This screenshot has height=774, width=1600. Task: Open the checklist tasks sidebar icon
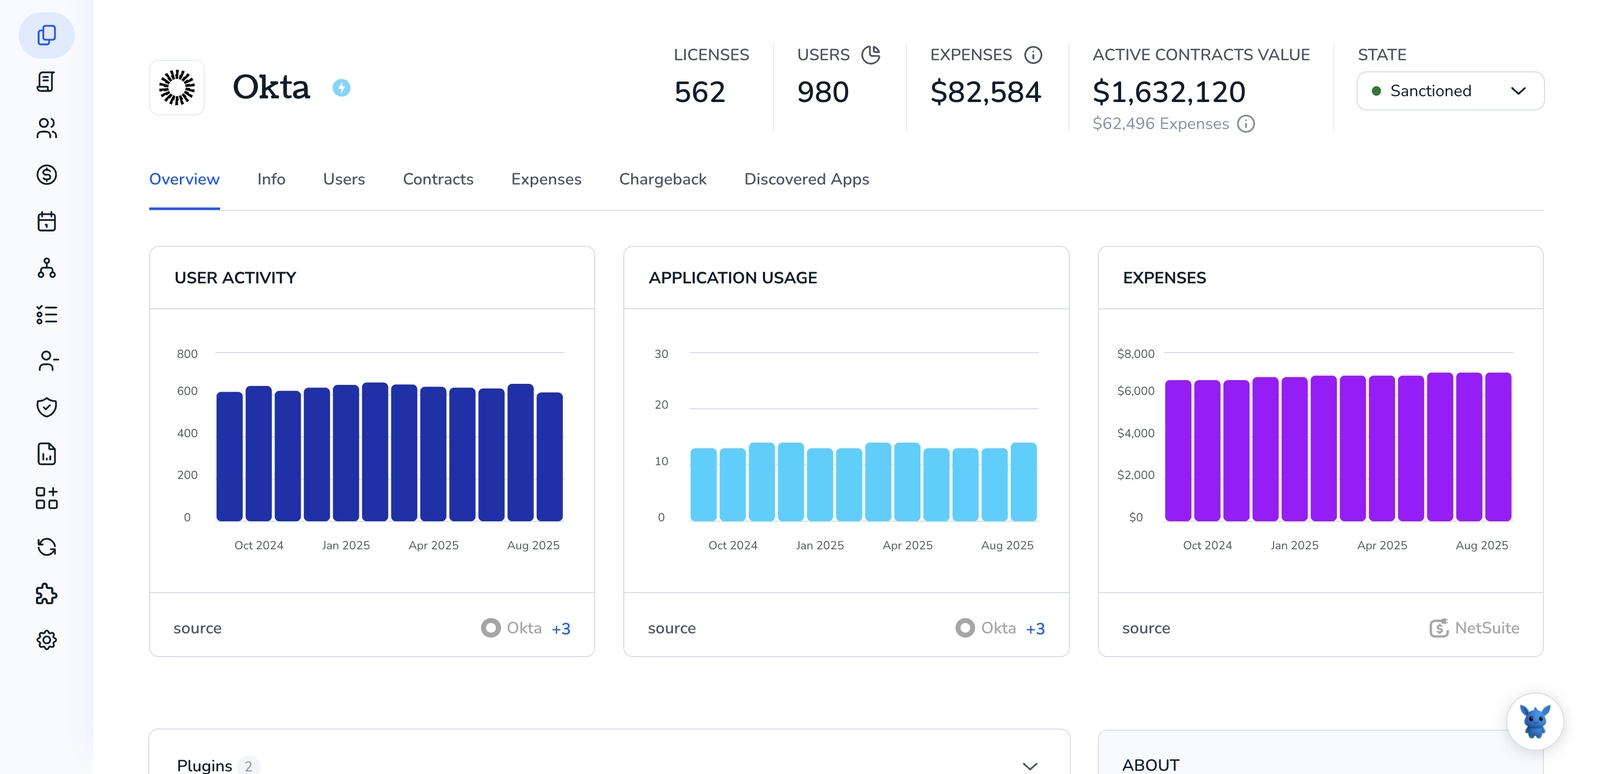(46, 315)
